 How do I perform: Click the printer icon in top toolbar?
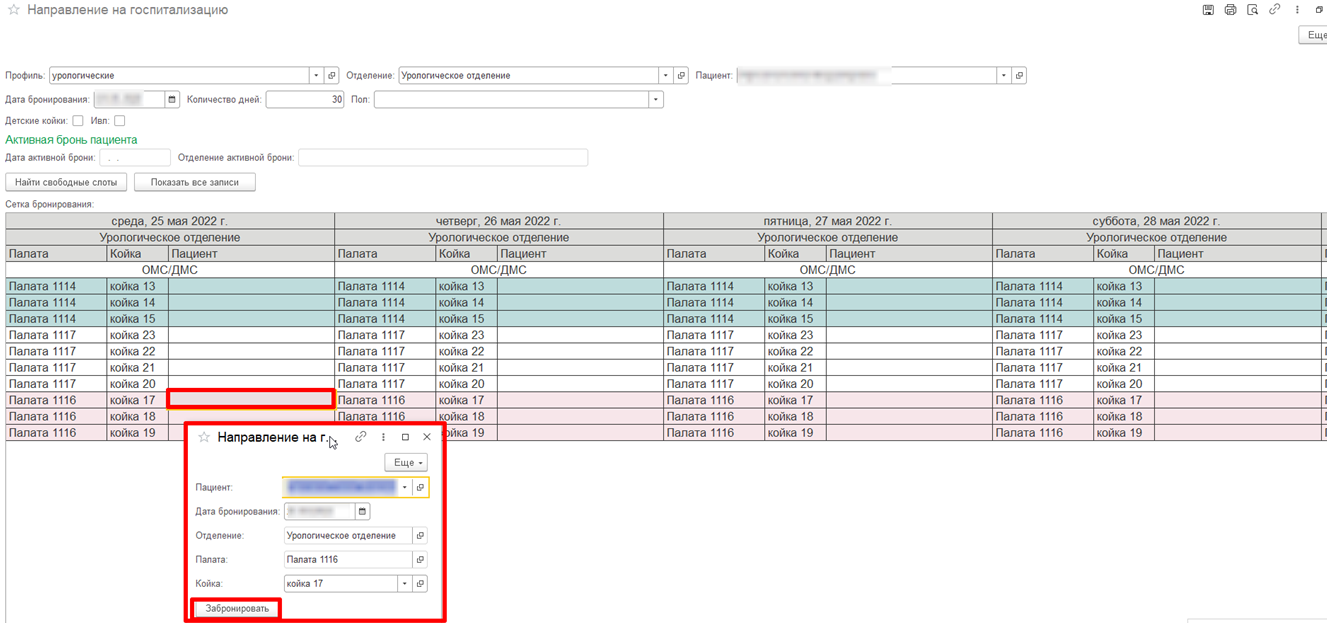click(x=1230, y=10)
